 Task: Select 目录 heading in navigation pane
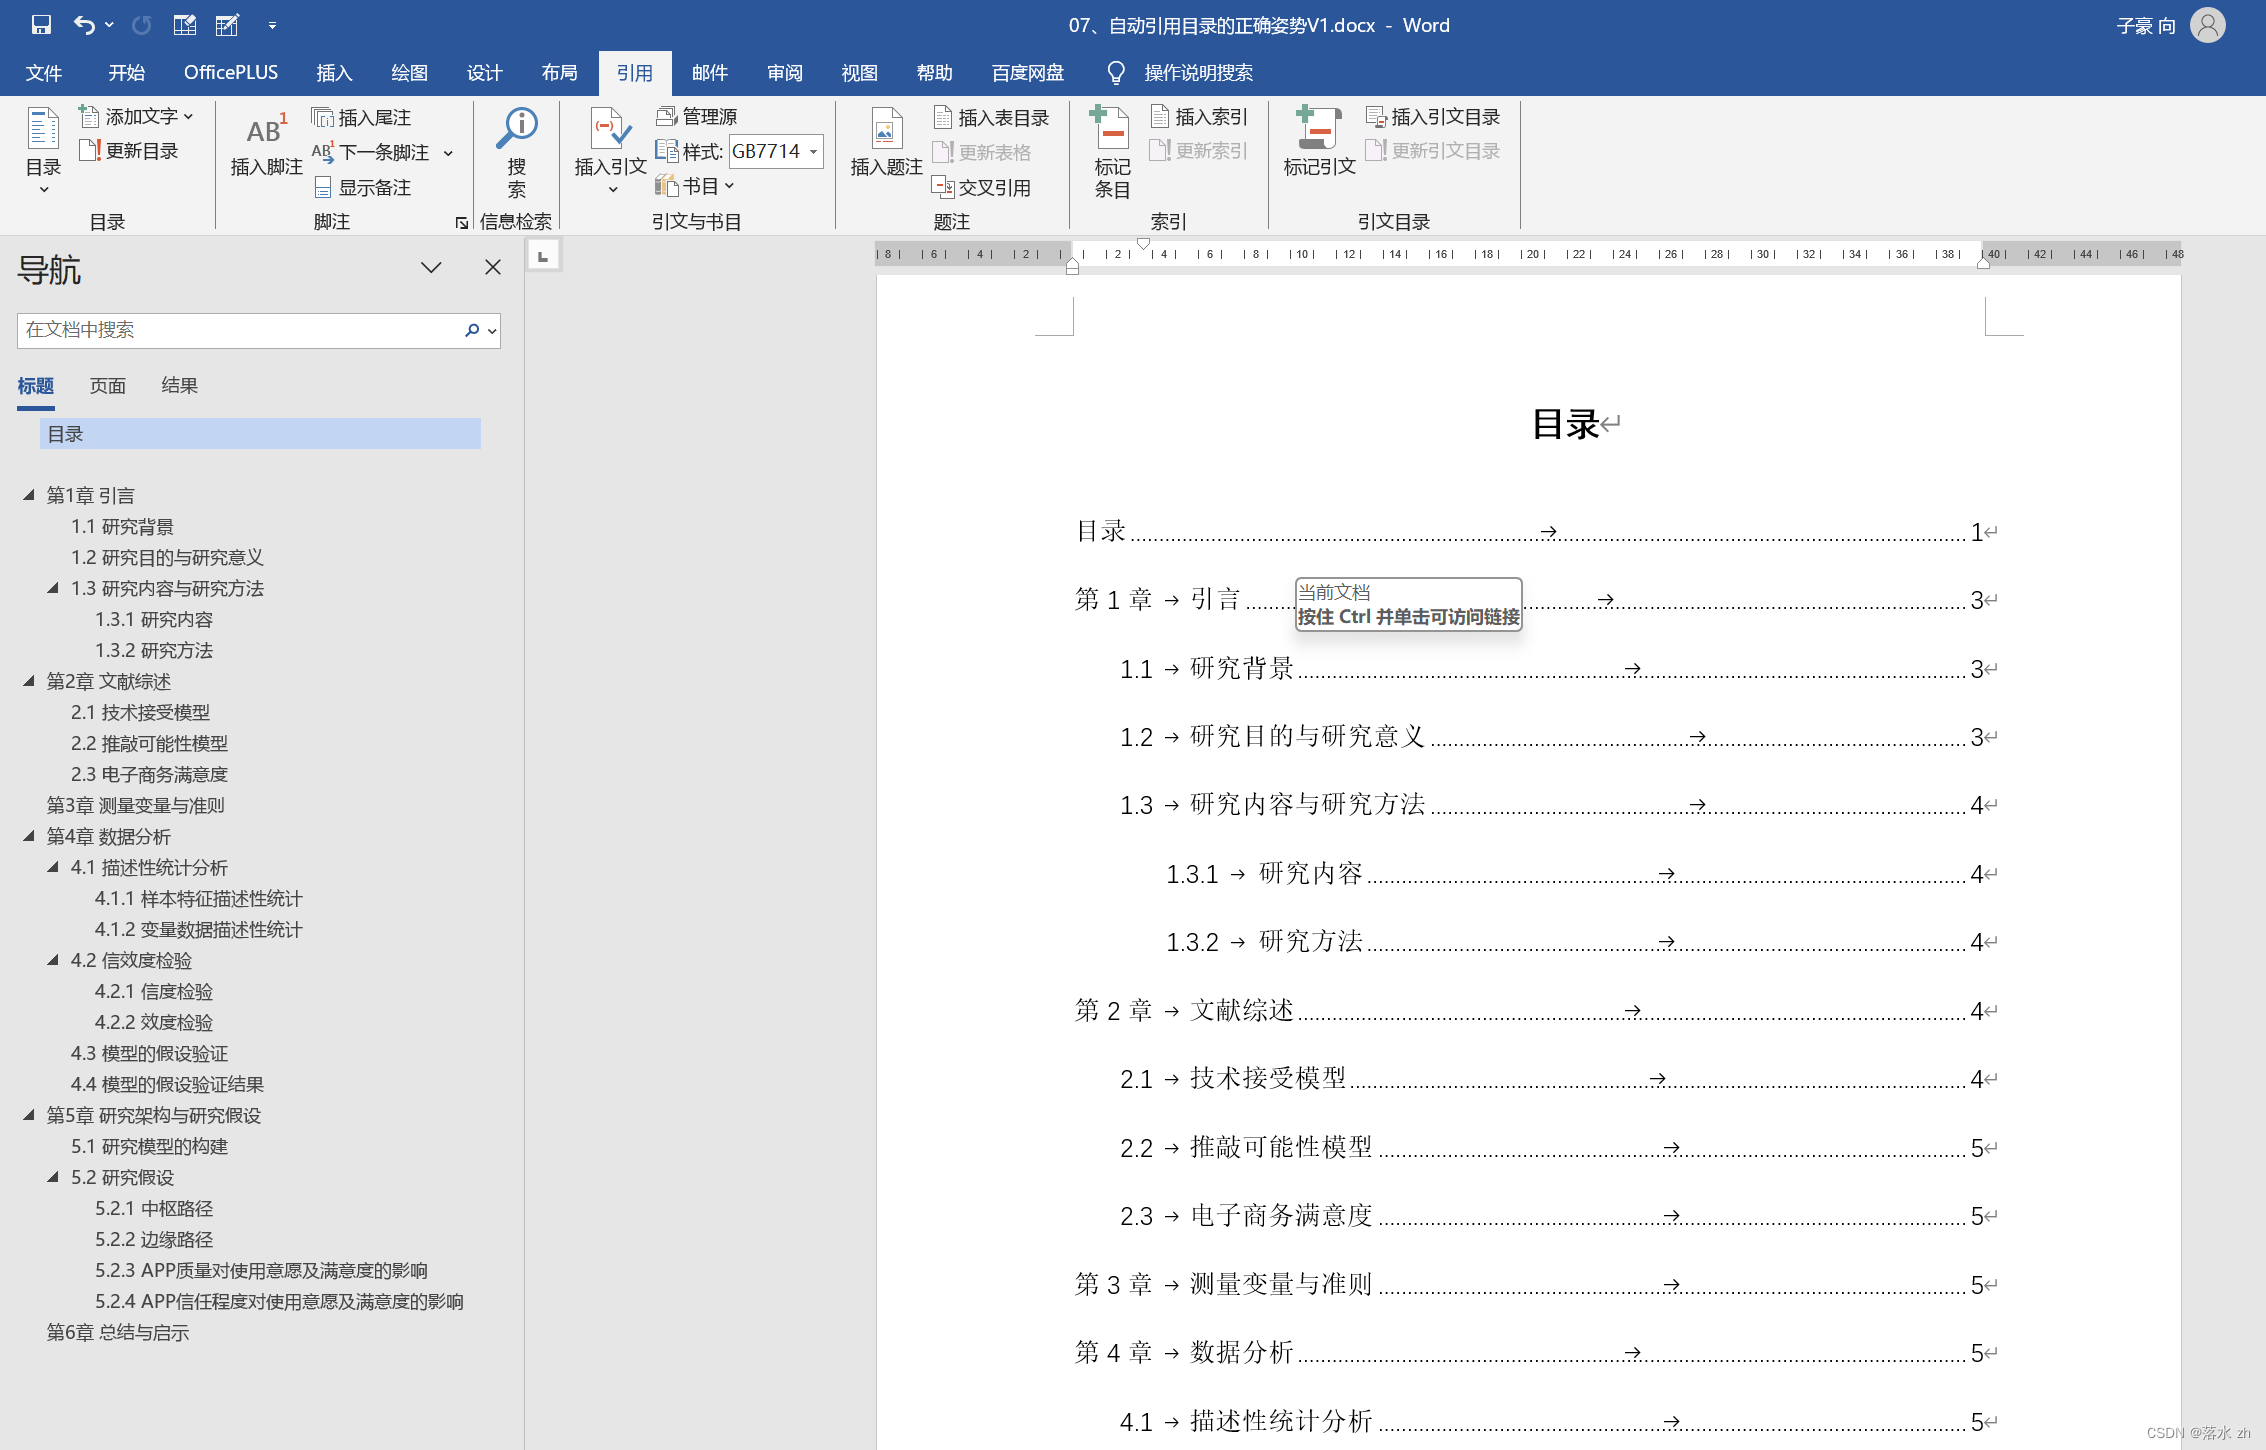260,434
